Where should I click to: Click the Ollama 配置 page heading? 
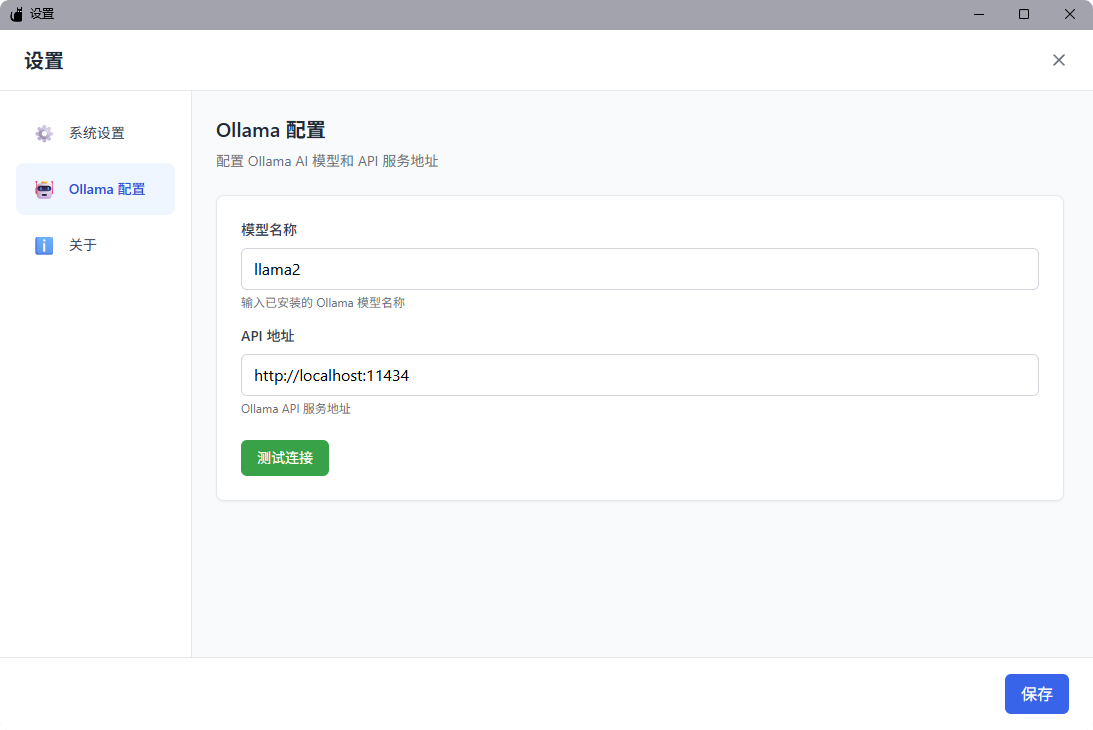click(270, 130)
